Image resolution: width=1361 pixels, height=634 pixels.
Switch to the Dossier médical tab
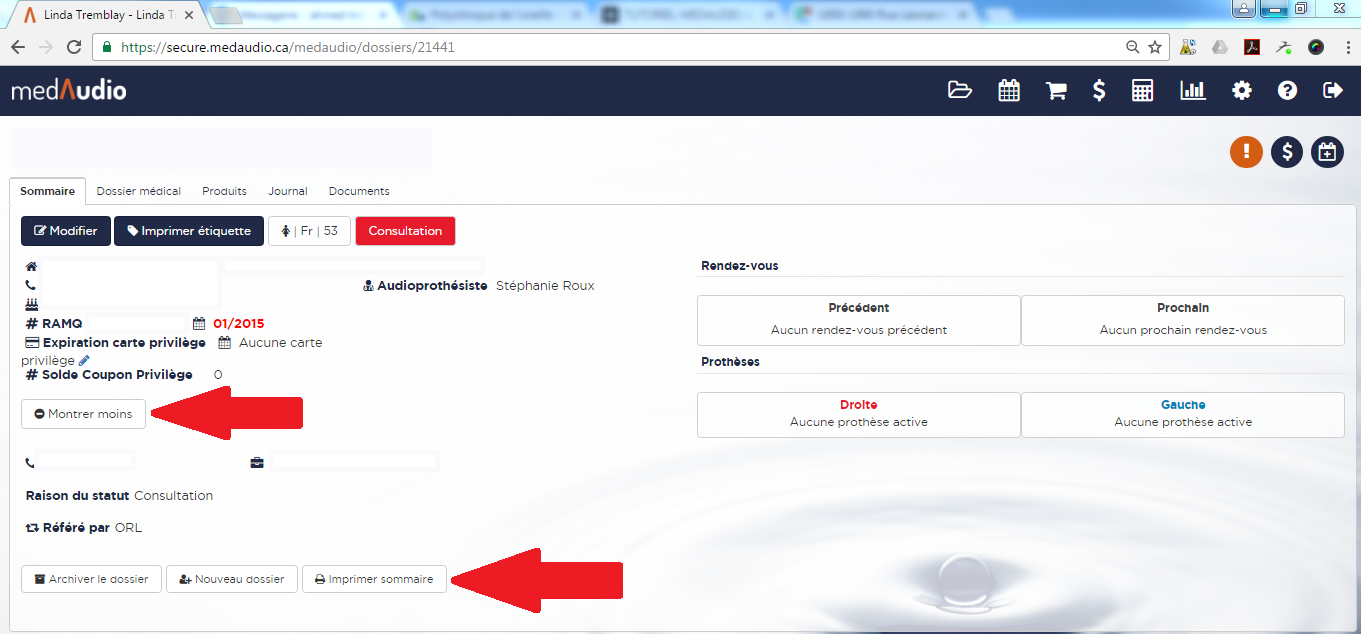(x=138, y=191)
